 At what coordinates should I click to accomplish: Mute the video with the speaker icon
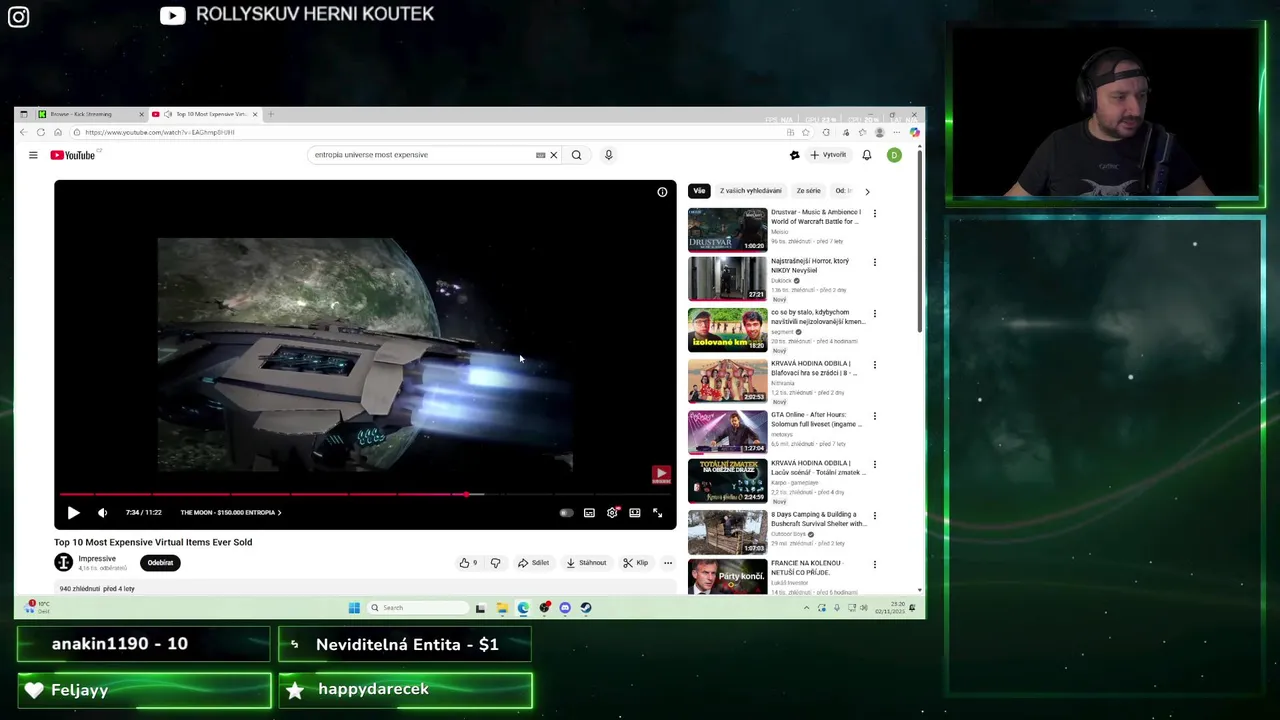click(x=102, y=512)
